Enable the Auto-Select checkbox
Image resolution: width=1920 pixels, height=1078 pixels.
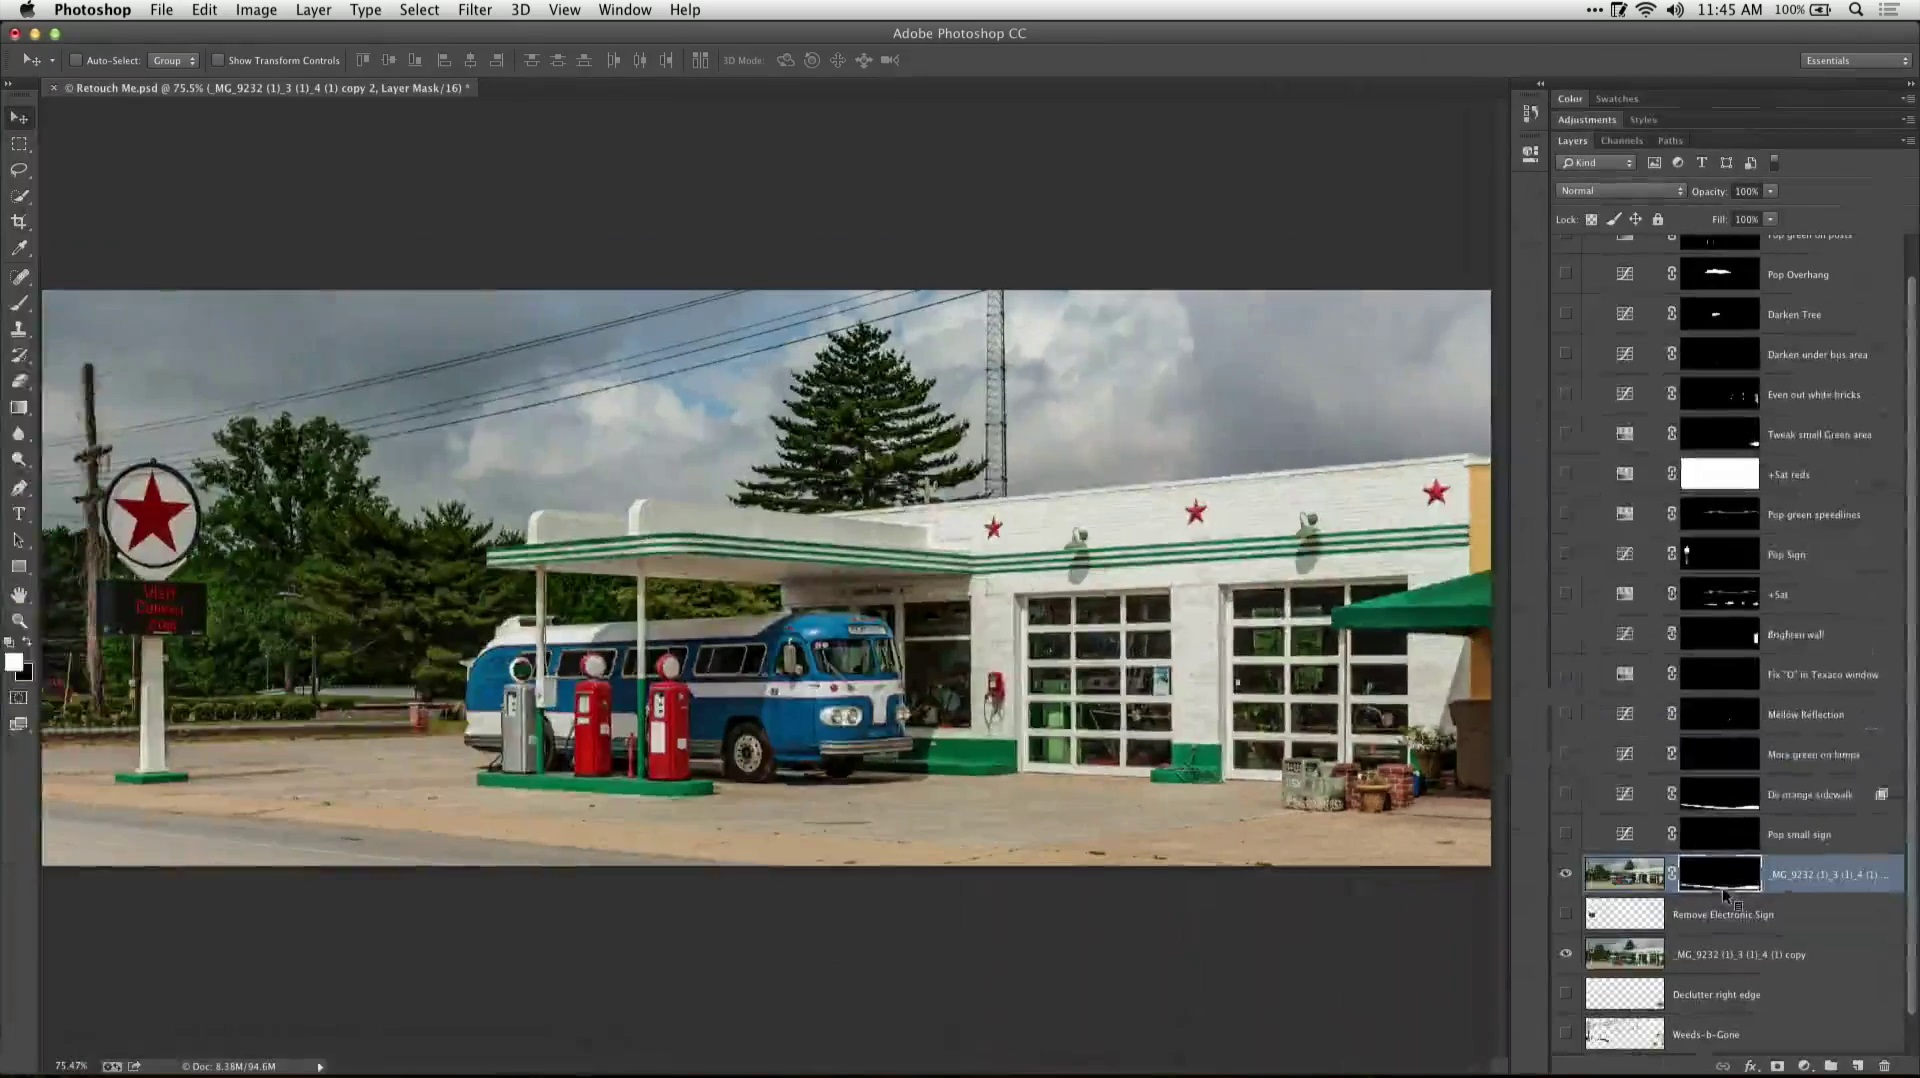[x=75, y=60]
